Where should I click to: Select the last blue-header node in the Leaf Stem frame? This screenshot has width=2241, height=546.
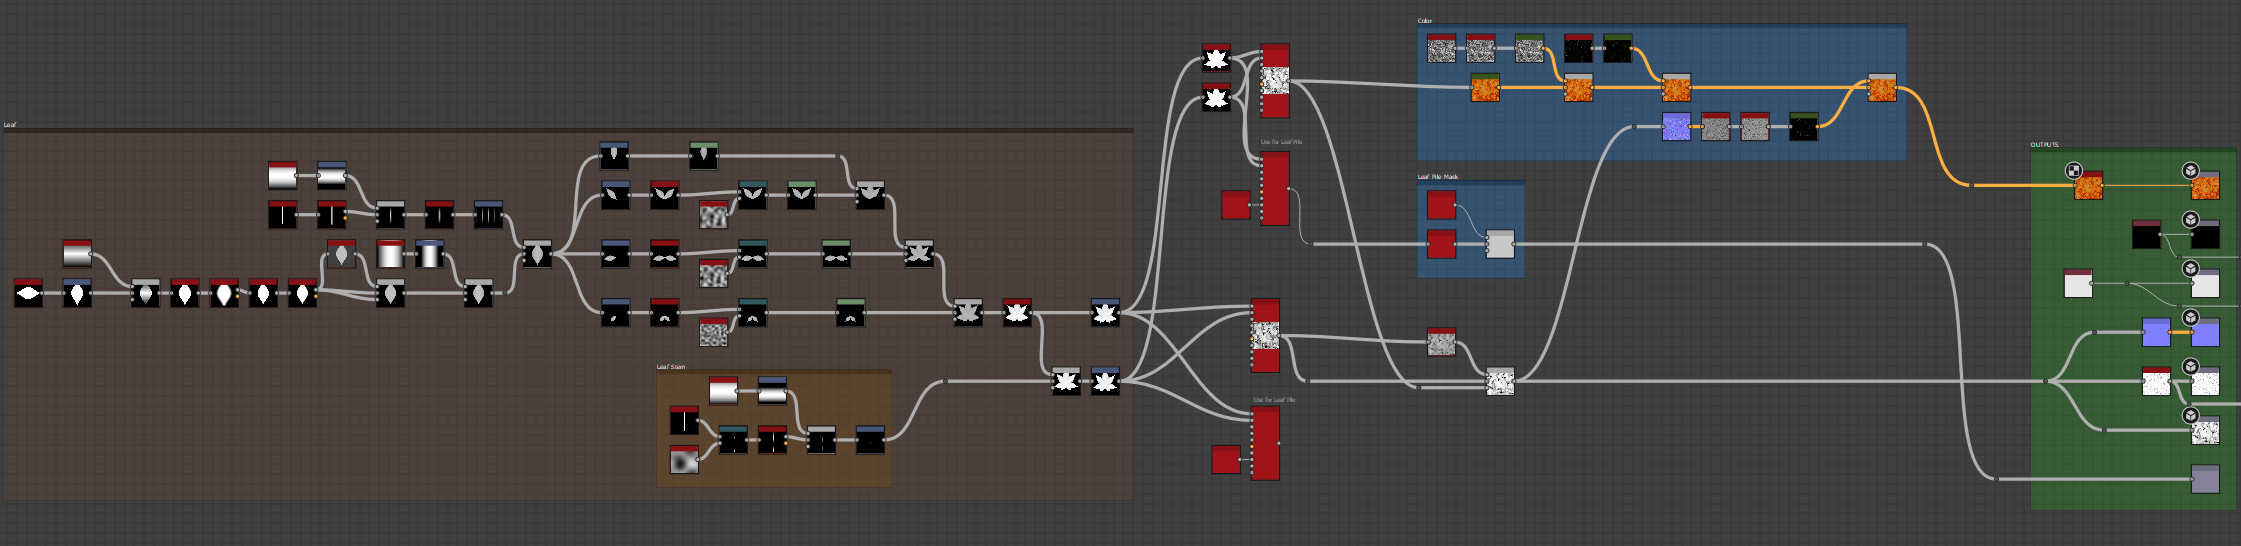(x=870, y=440)
